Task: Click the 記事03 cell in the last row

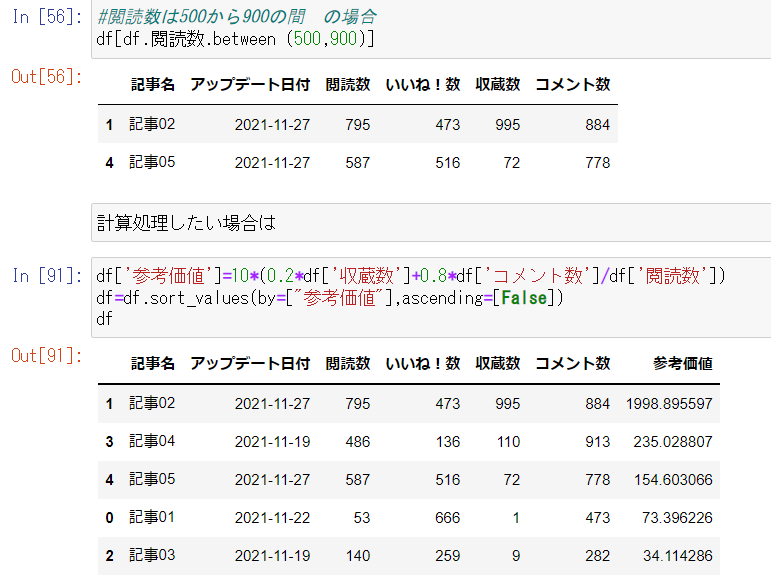Action: [152, 555]
